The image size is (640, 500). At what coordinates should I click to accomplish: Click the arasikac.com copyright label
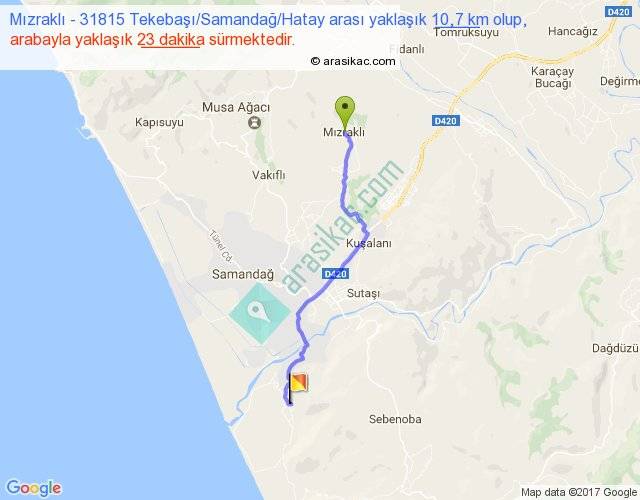[x=353, y=61]
